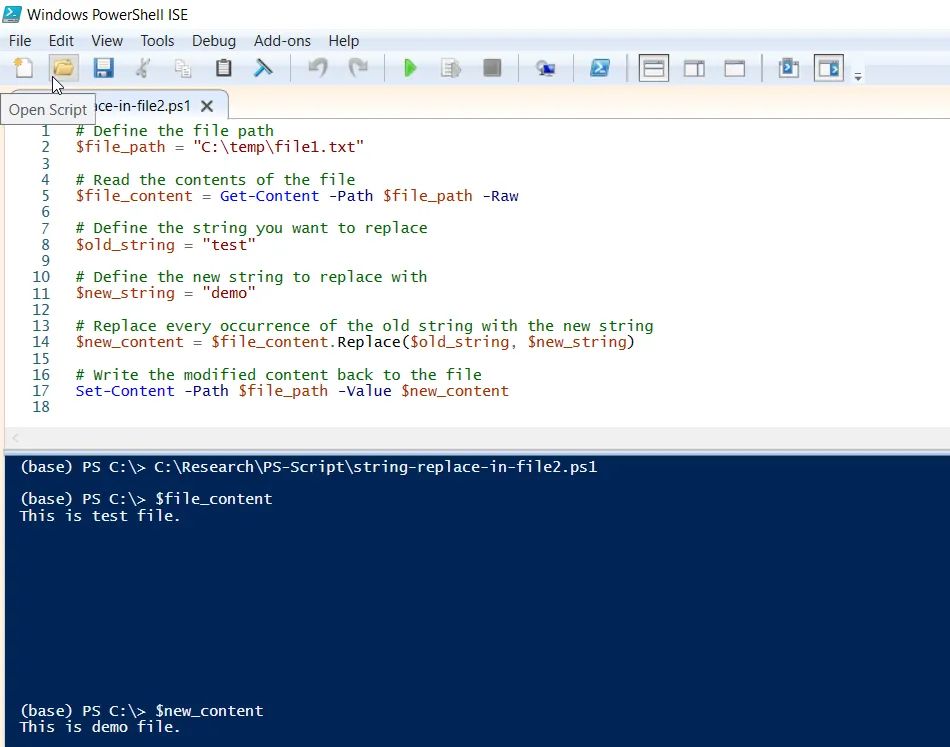Click the New Script toolbar icon

(x=23, y=67)
